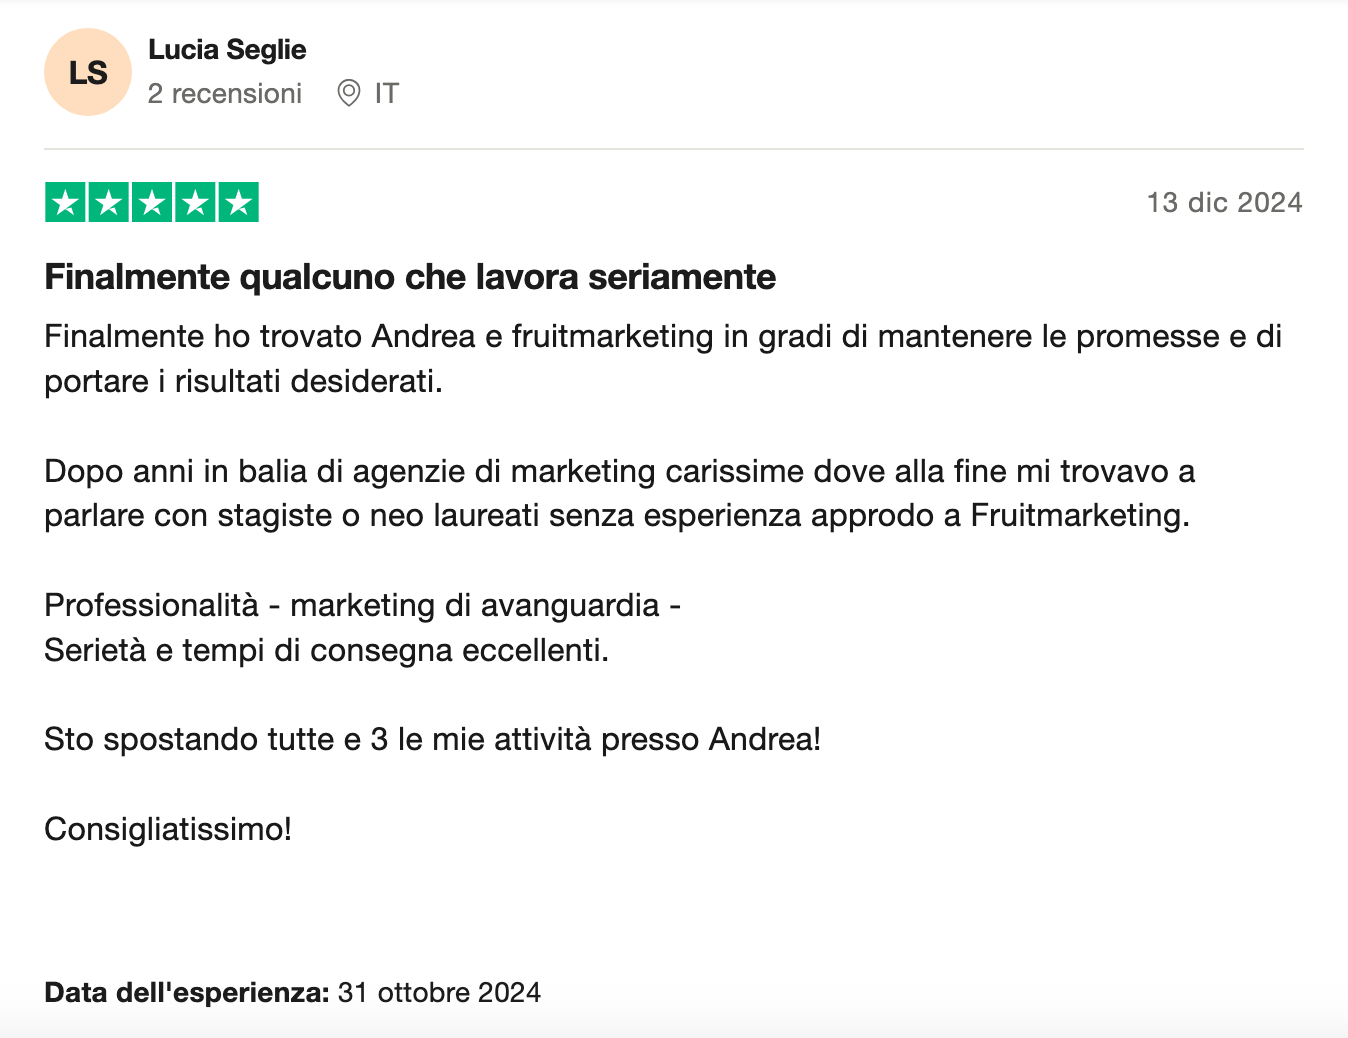The image size is (1348, 1038).
Task: Click the LS avatar circle
Action: tap(88, 72)
